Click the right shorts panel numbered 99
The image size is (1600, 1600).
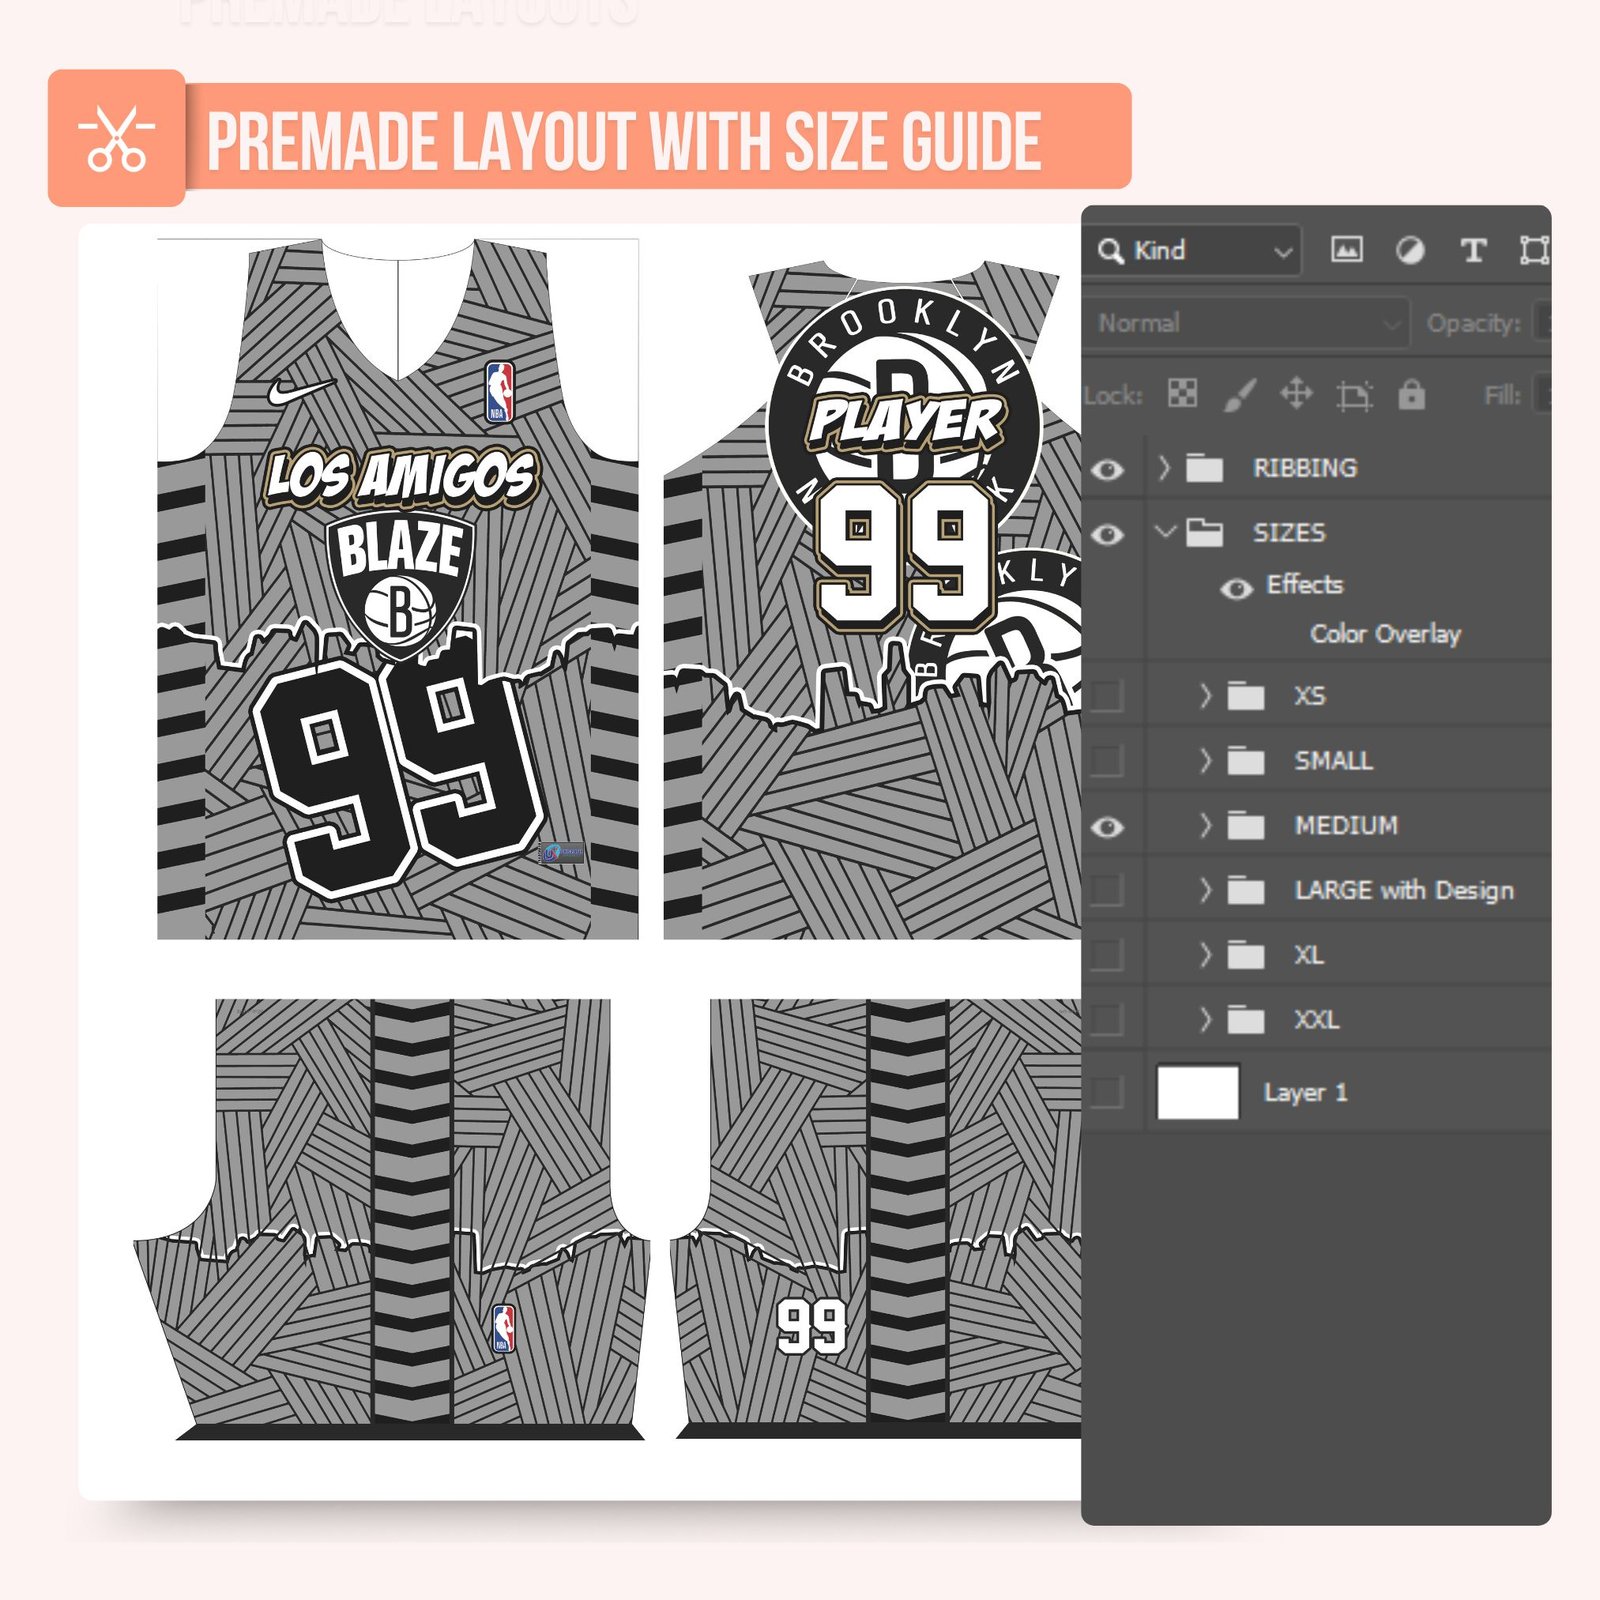[876, 1219]
